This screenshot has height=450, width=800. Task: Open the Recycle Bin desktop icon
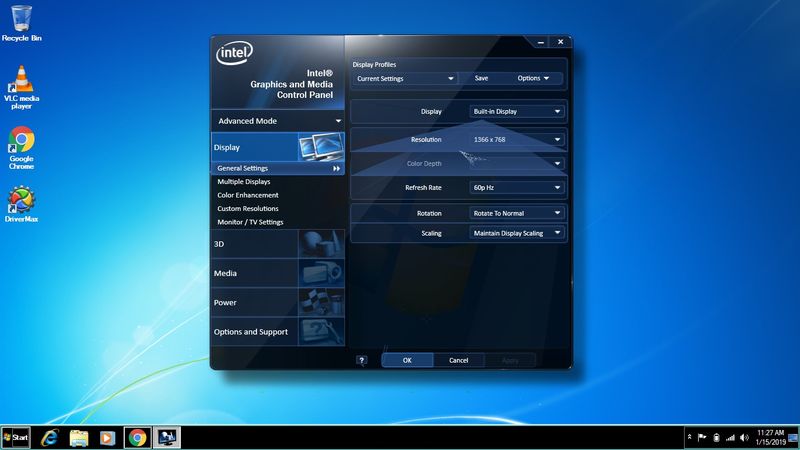click(21, 23)
